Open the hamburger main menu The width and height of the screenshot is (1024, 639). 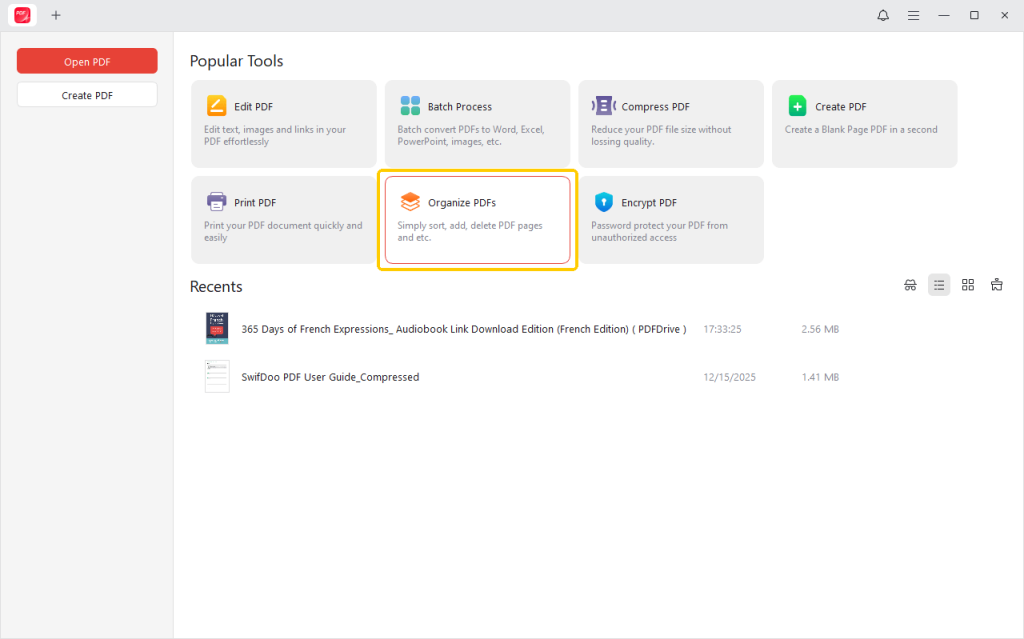(913, 15)
